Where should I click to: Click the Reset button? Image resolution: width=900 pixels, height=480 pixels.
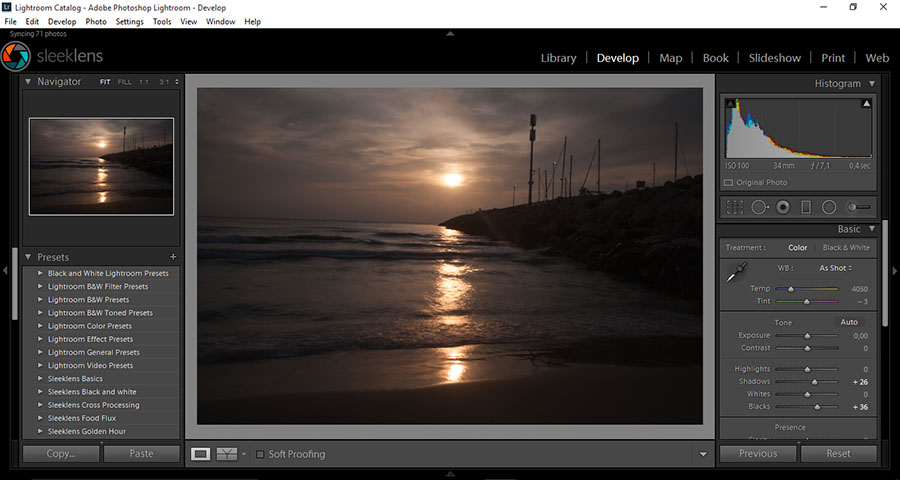coord(838,453)
